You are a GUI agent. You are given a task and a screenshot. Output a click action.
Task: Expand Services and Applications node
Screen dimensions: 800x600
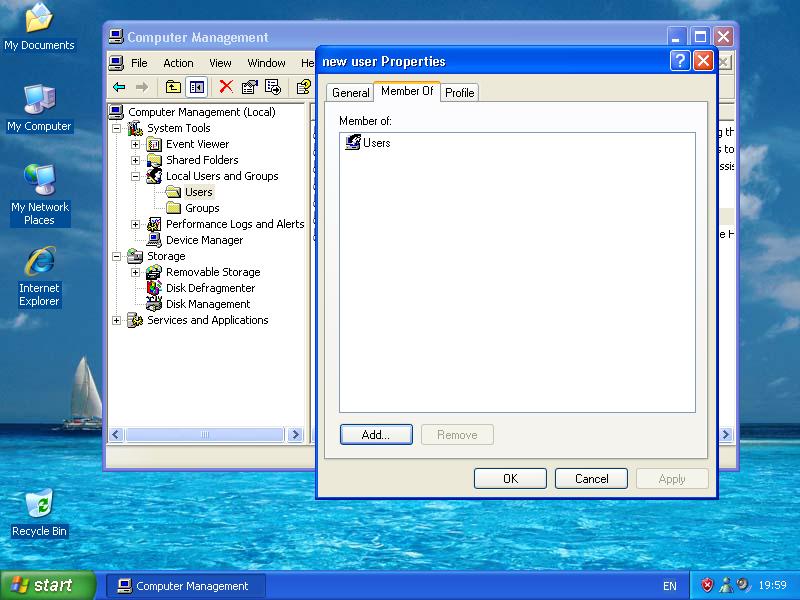pos(116,320)
